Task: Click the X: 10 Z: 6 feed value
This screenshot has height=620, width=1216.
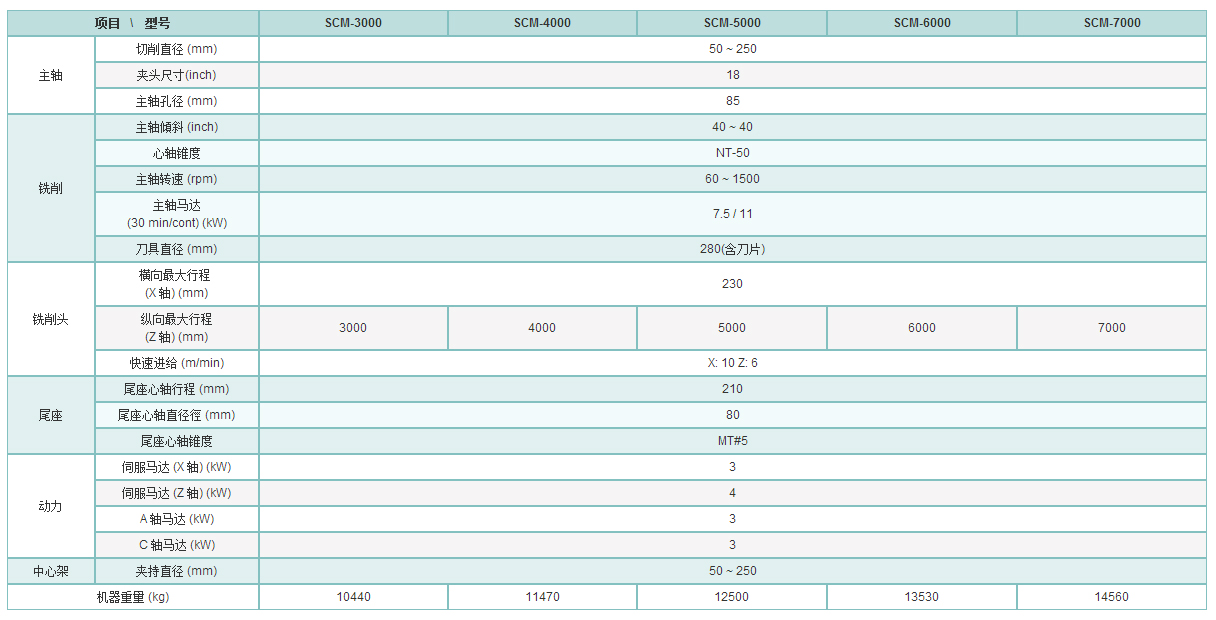Action: [732, 363]
